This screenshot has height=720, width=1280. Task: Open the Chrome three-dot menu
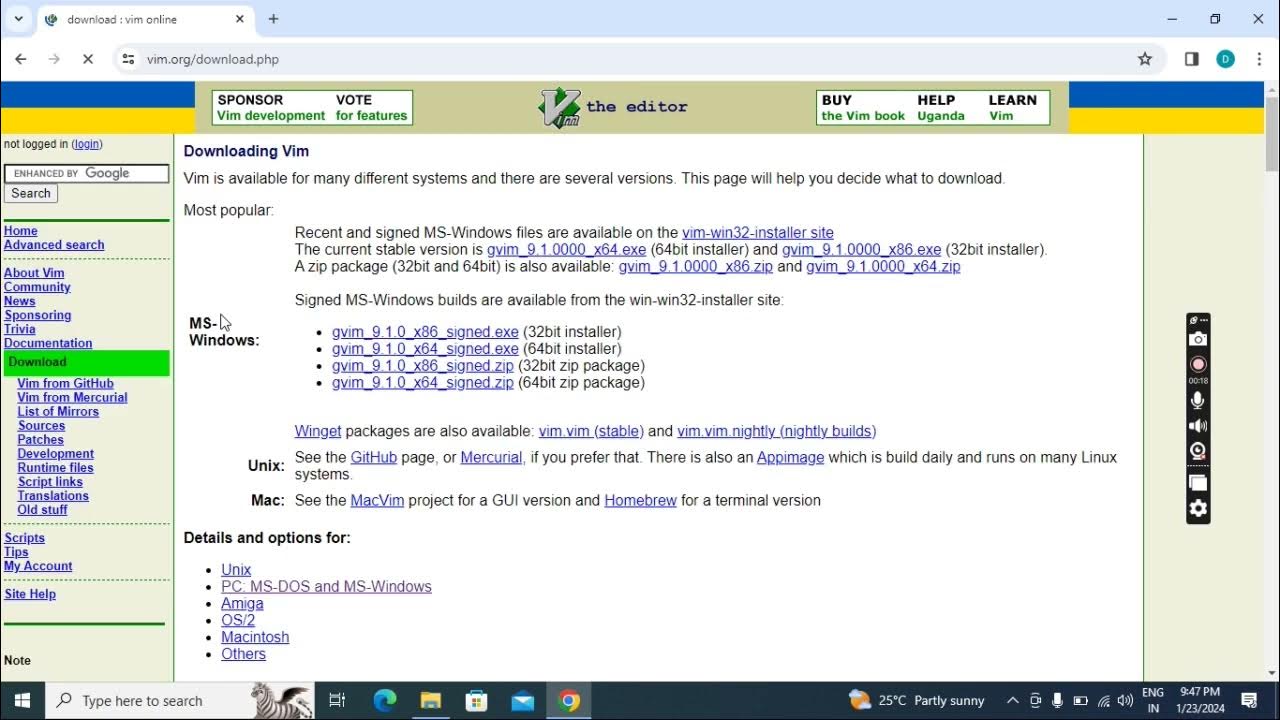pyautogui.click(x=1259, y=59)
